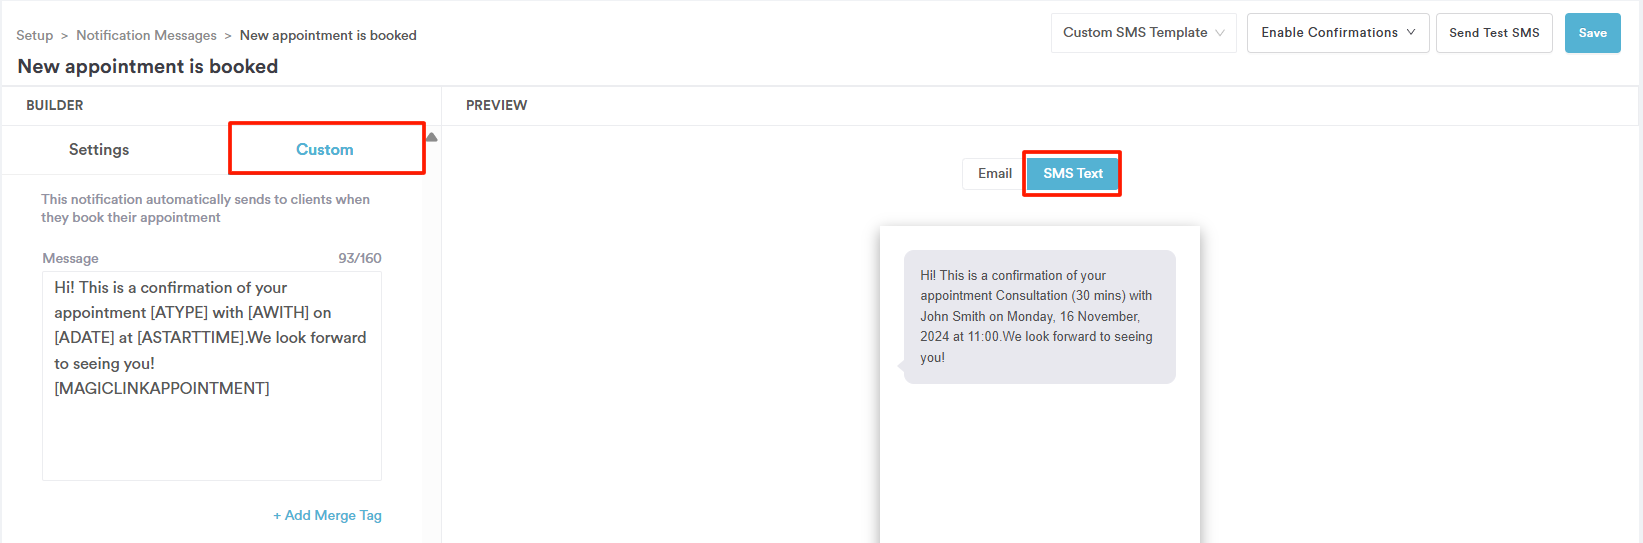The width and height of the screenshot is (1643, 543).
Task: Select the Custom builder tab
Action: coord(325,149)
